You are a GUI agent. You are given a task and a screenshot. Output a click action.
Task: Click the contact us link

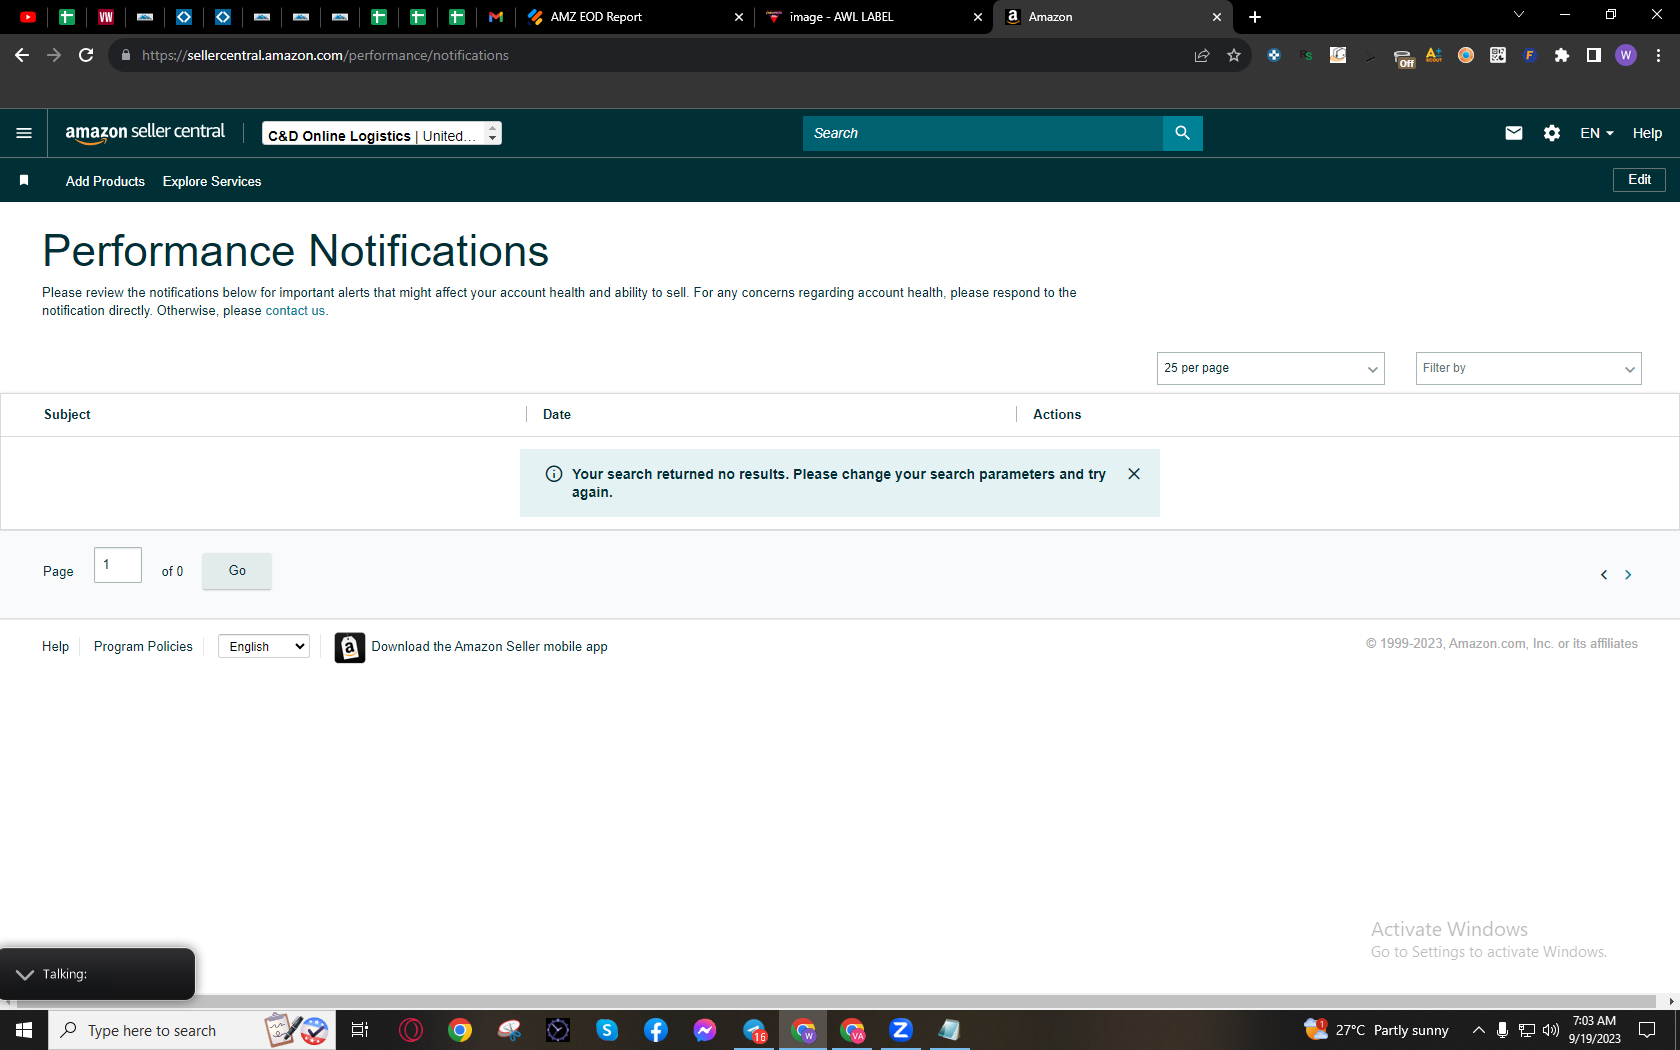tap(295, 311)
